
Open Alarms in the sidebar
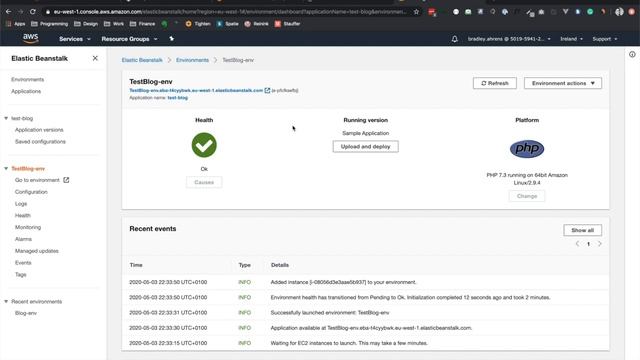(23, 239)
